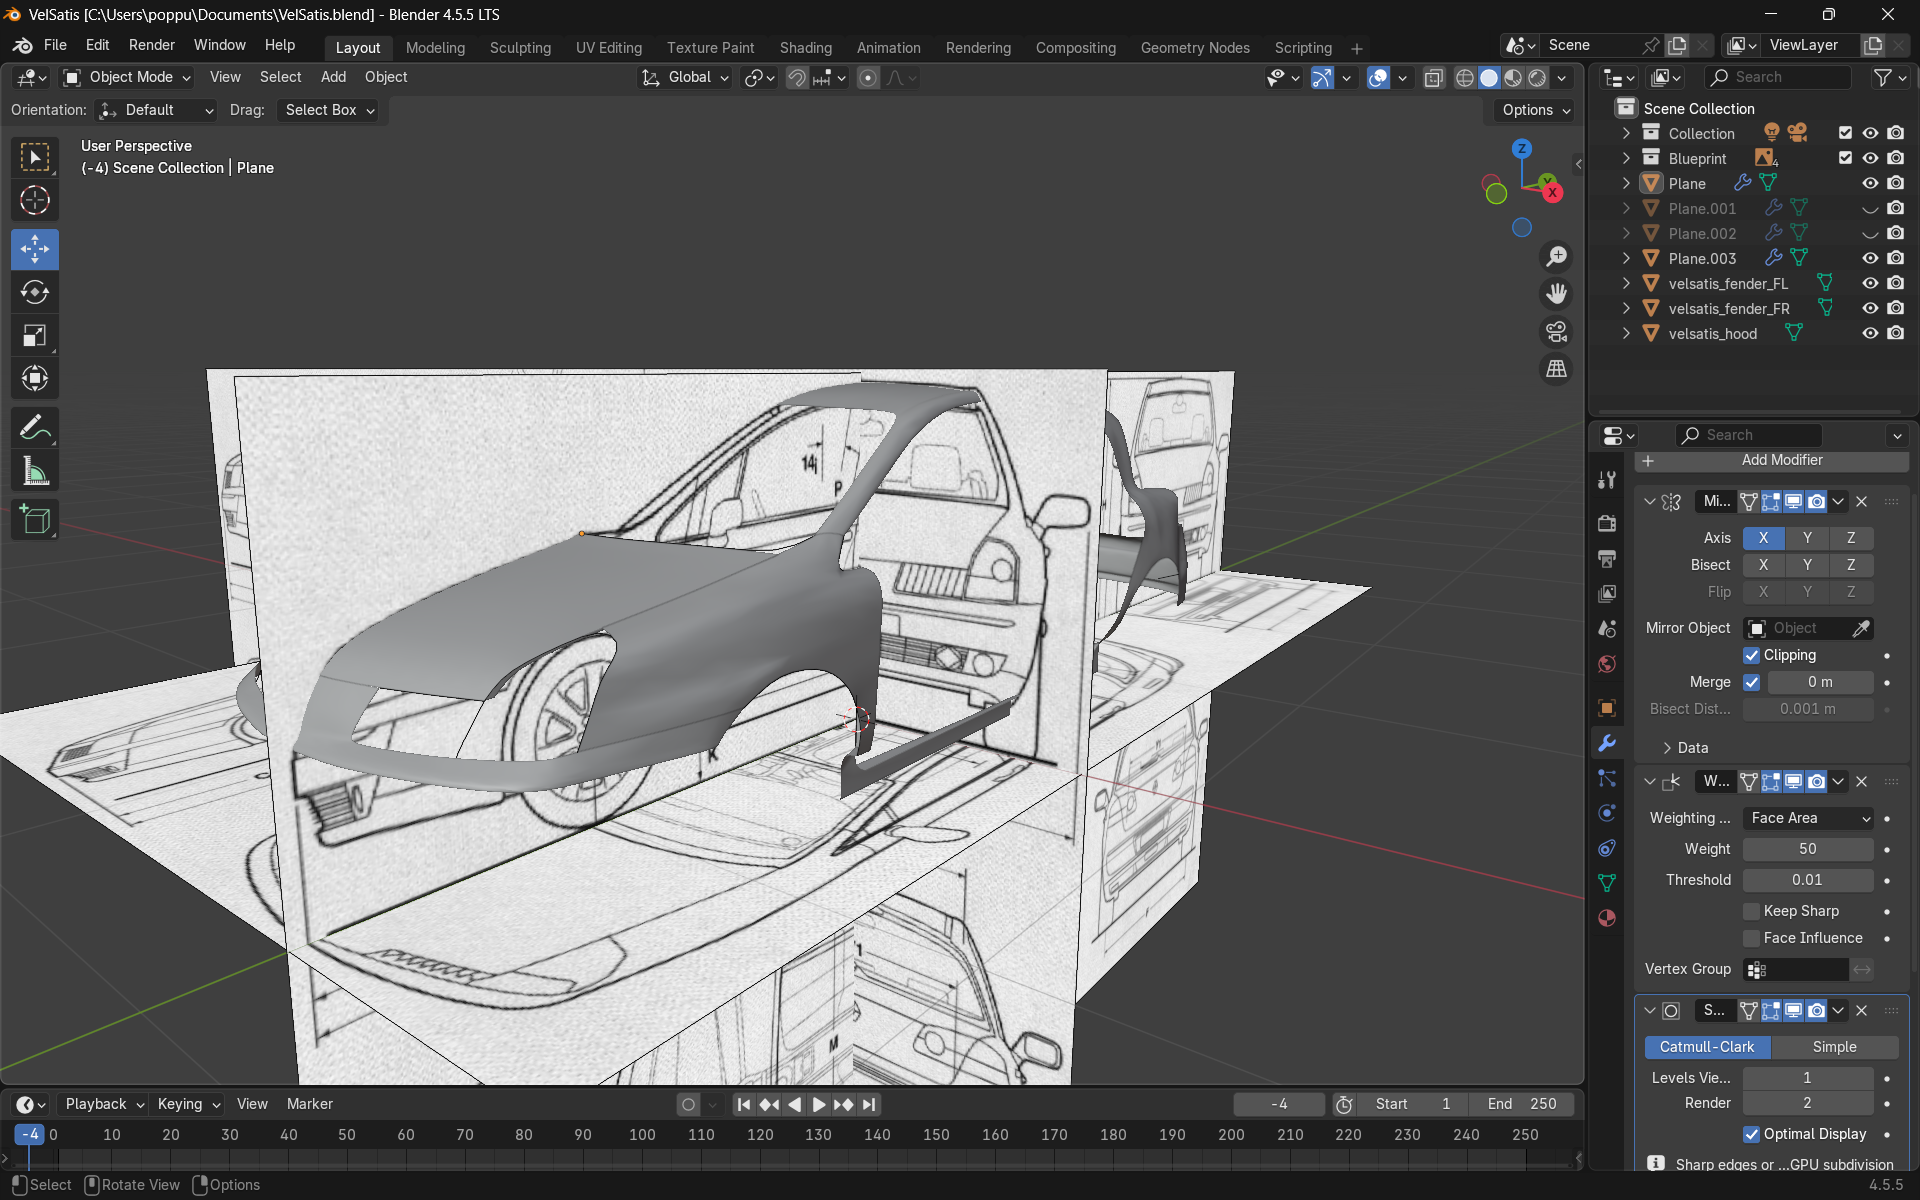Toggle camera view in viewport
1920x1200 pixels.
click(x=1556, y=331)
